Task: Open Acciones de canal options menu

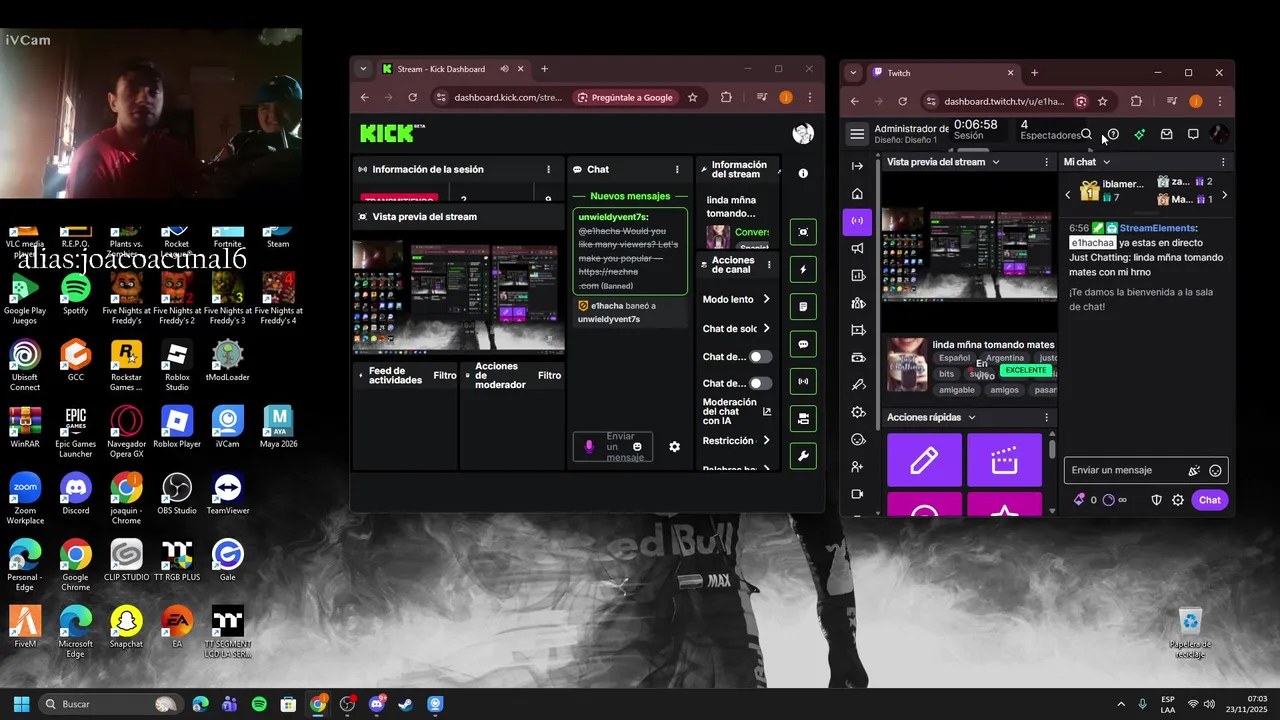Action: [769, 265]
